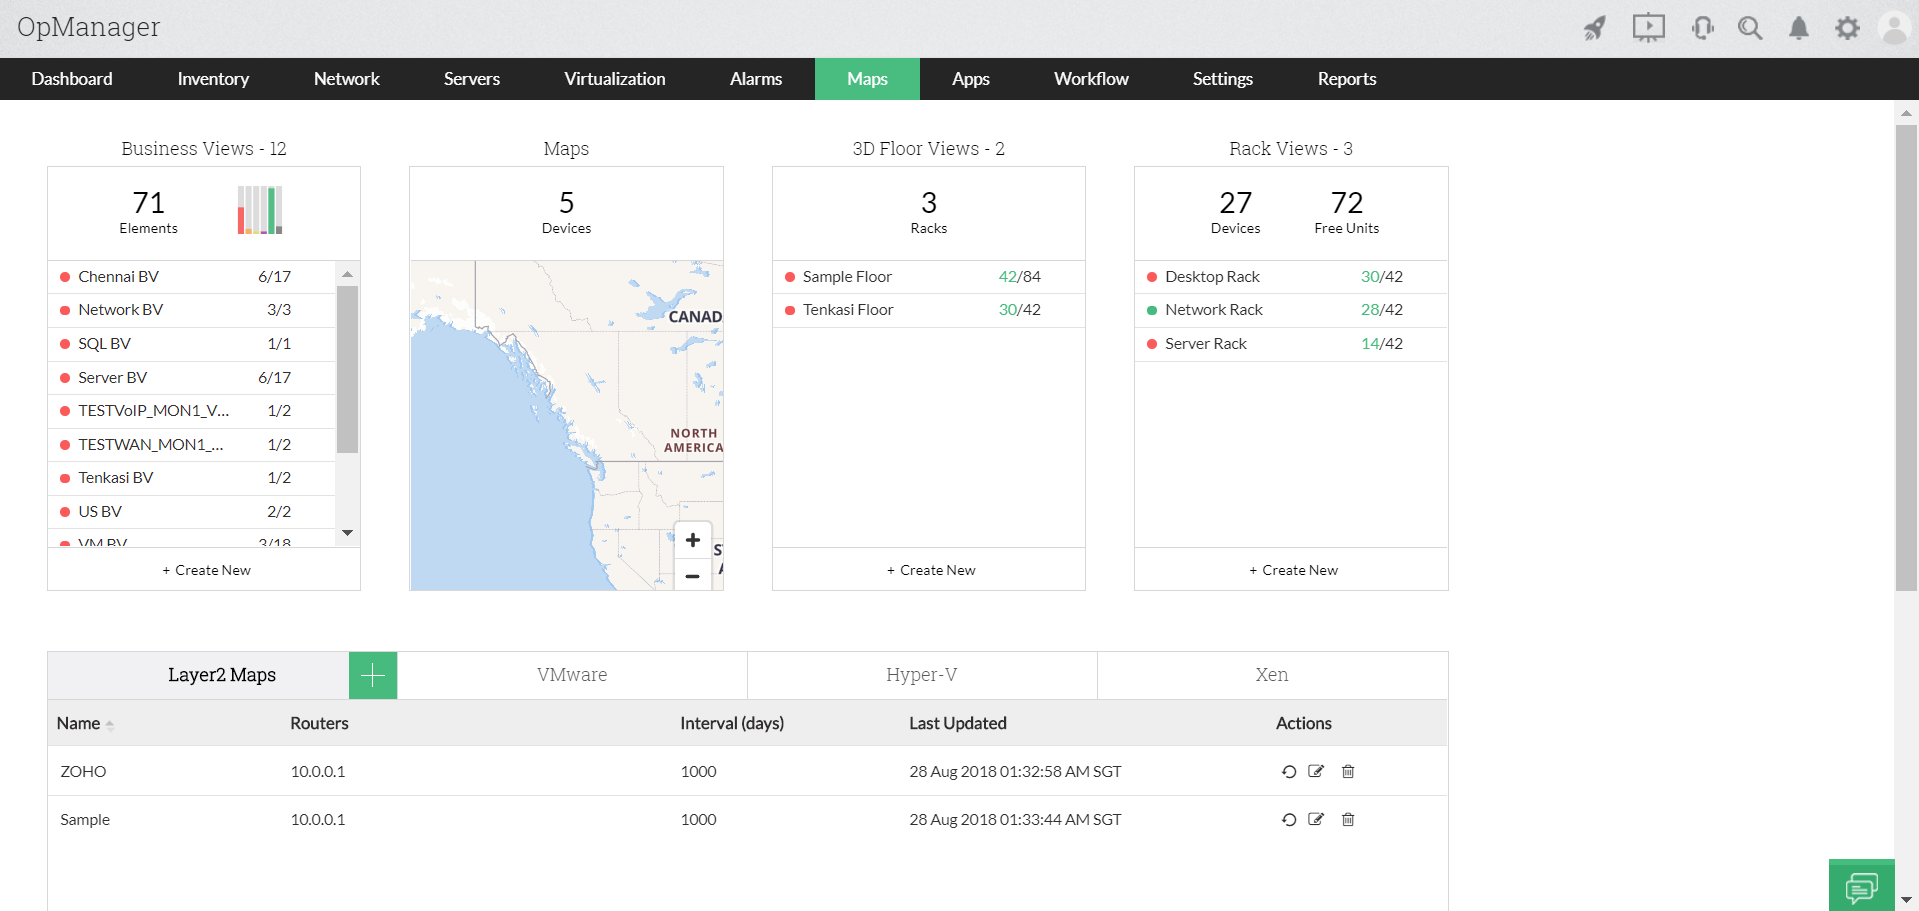The image size is (1919, 911).
Task: Open the user profile avatar menu
Action: point(1895,28)
